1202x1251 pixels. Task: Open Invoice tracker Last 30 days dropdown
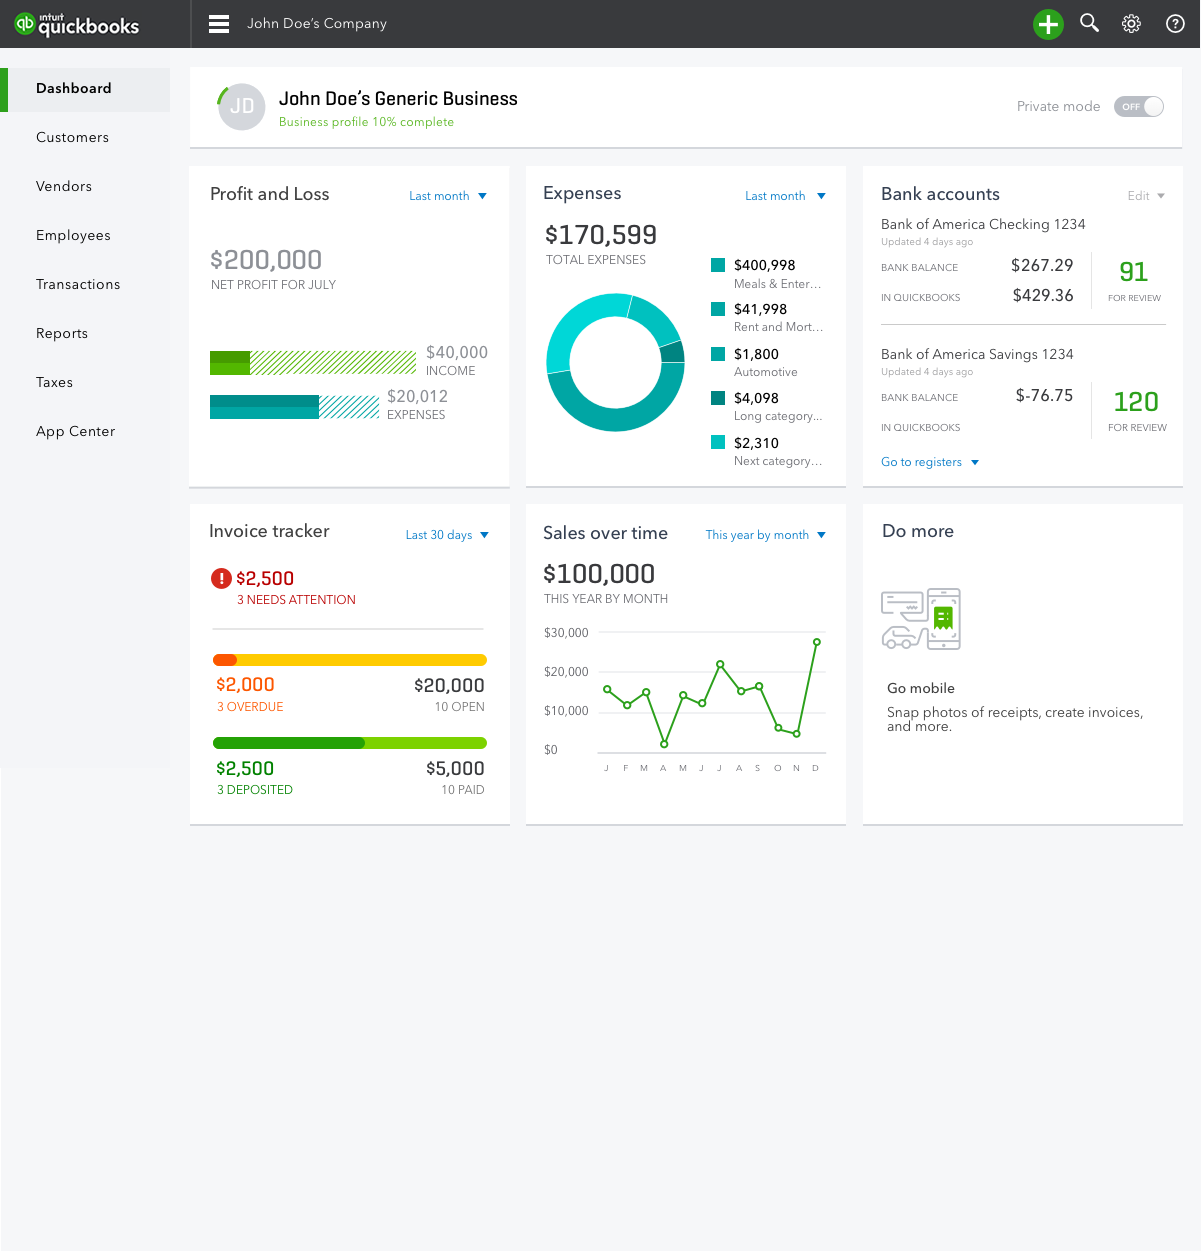tap(447, 535)
